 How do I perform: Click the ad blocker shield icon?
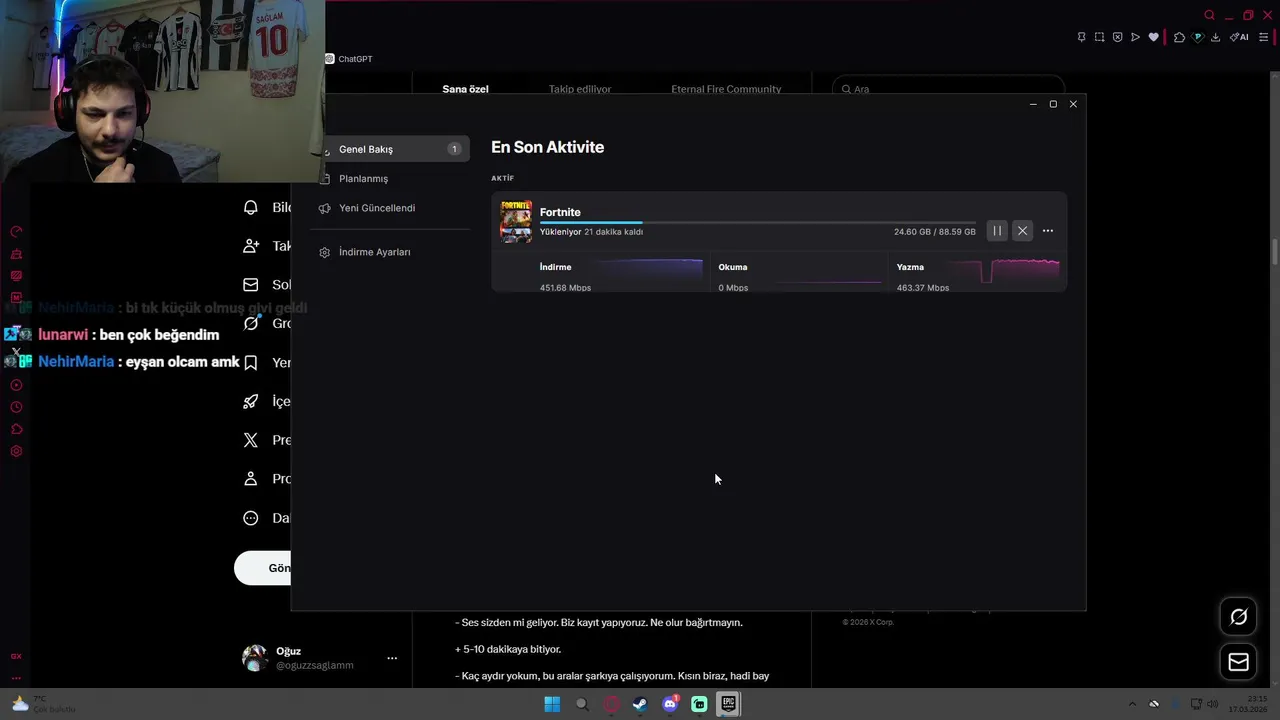pos(1117,37)
